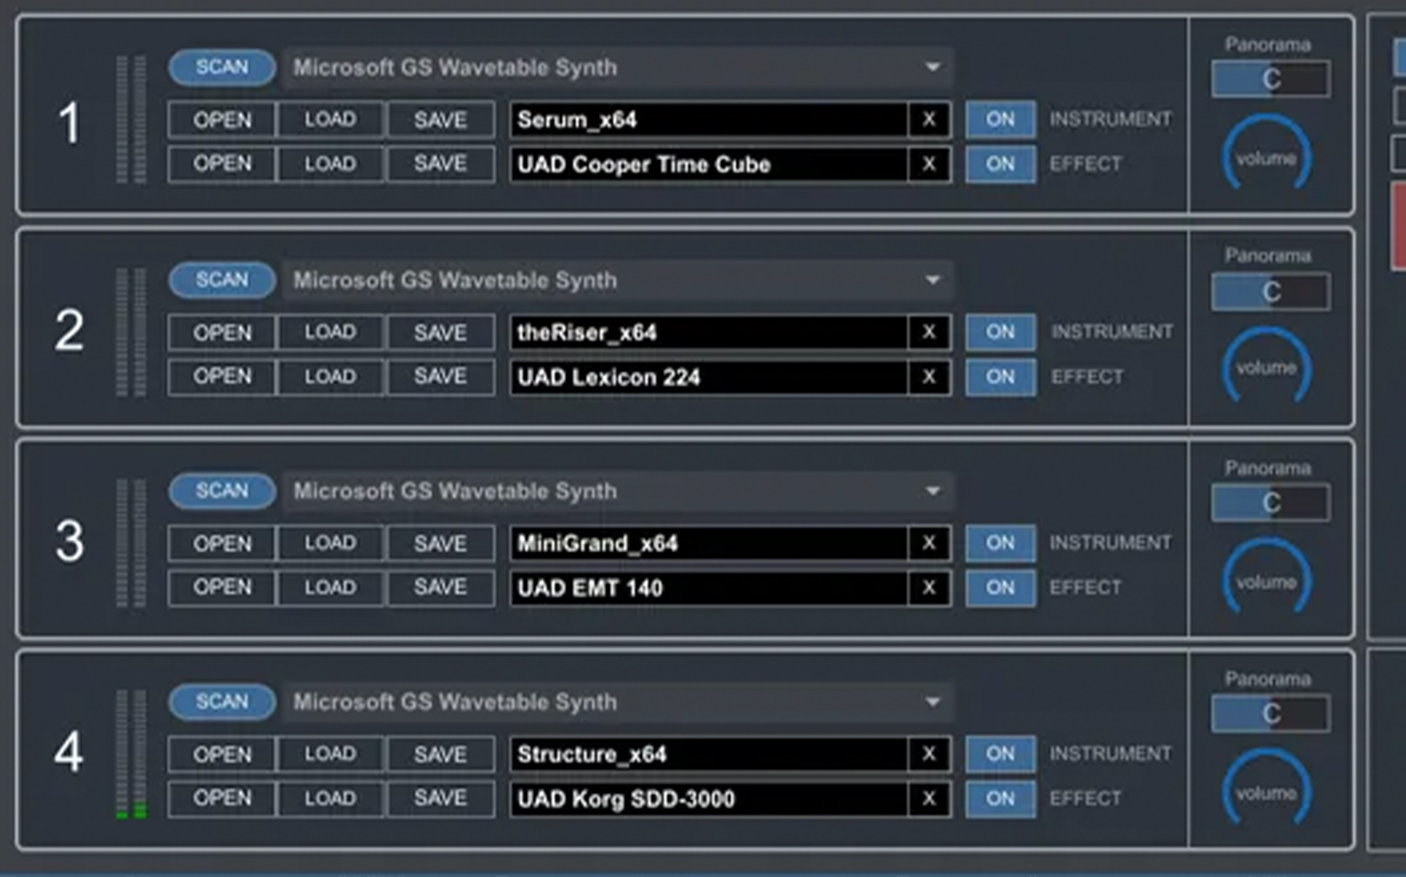This screenshot has height=877, width=1406.
Task: Click channel 2 volume knob
Action: click(x=1266, y=368)
